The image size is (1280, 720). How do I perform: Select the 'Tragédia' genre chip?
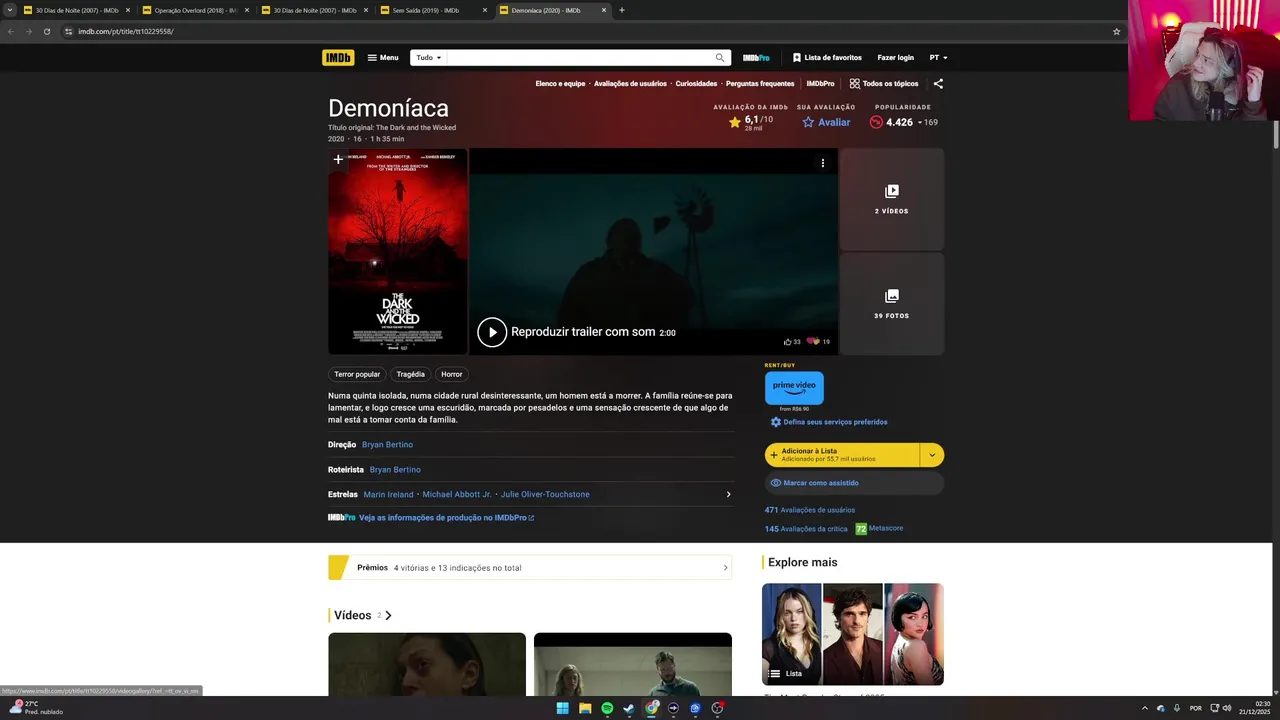[411, 374]
